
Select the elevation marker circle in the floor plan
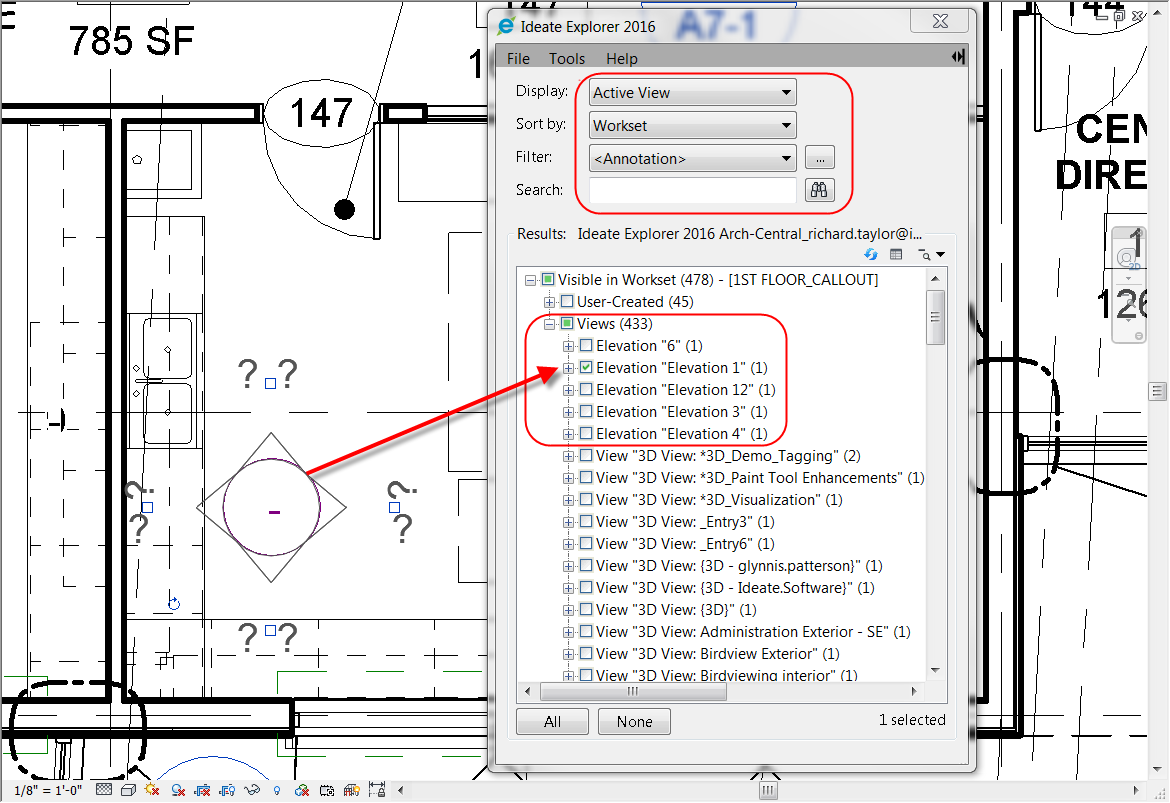click(x=272, y=507)
